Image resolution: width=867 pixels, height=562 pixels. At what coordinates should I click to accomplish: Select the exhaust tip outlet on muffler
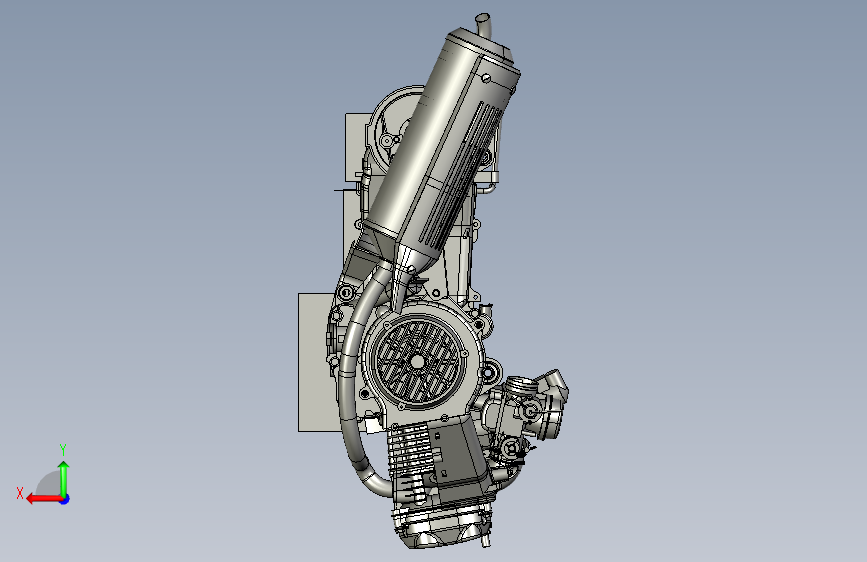pos(484,25)
